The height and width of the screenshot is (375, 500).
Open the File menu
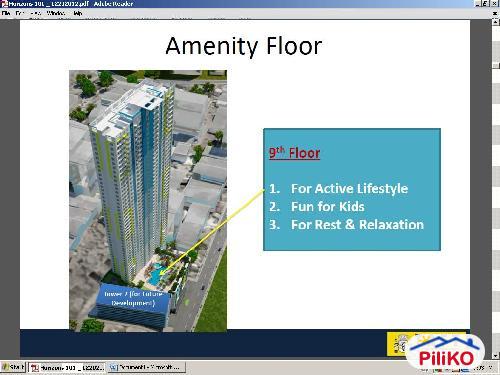[6, 13]
